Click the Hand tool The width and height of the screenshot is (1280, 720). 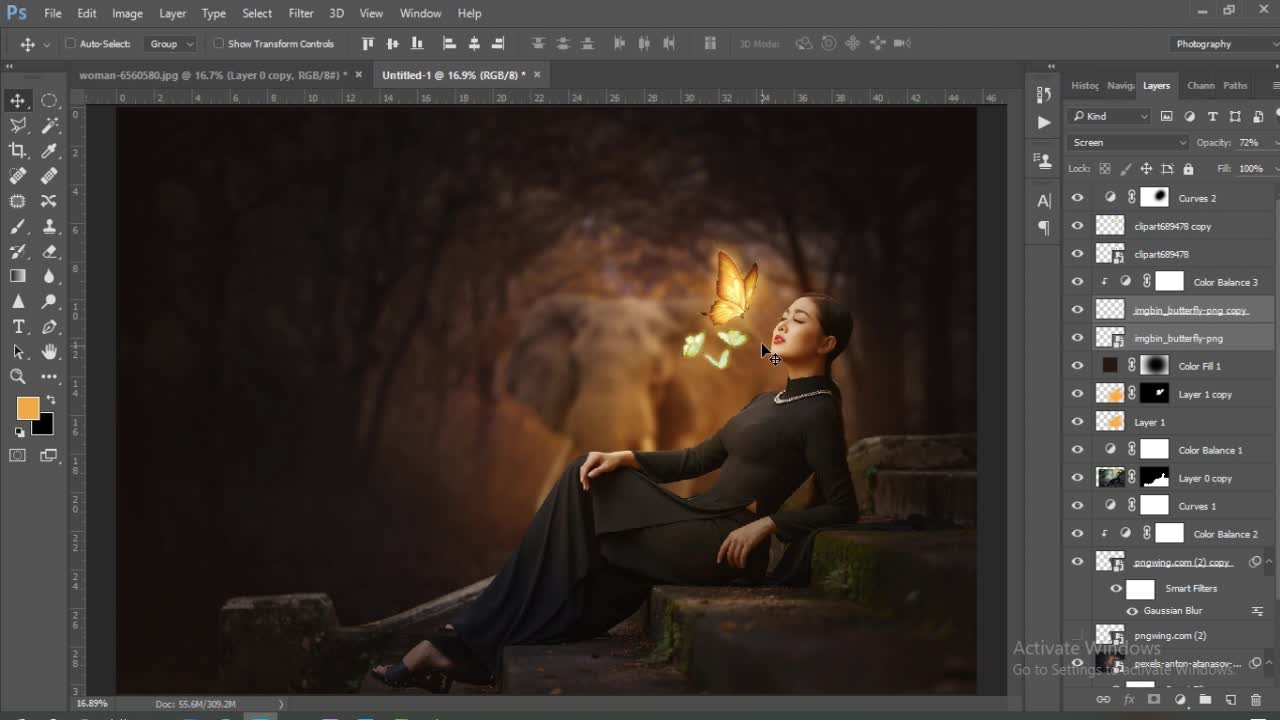click(49, 351)
